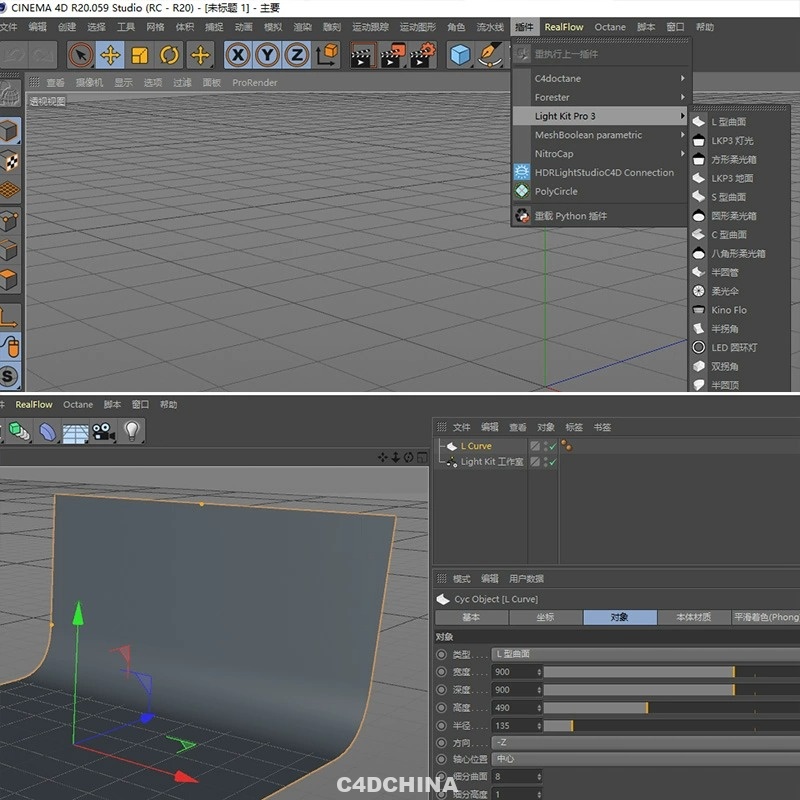Toggle L Curve enable checkmark
The width and height of the screenshot is (800, 800).
pos(553,446)
